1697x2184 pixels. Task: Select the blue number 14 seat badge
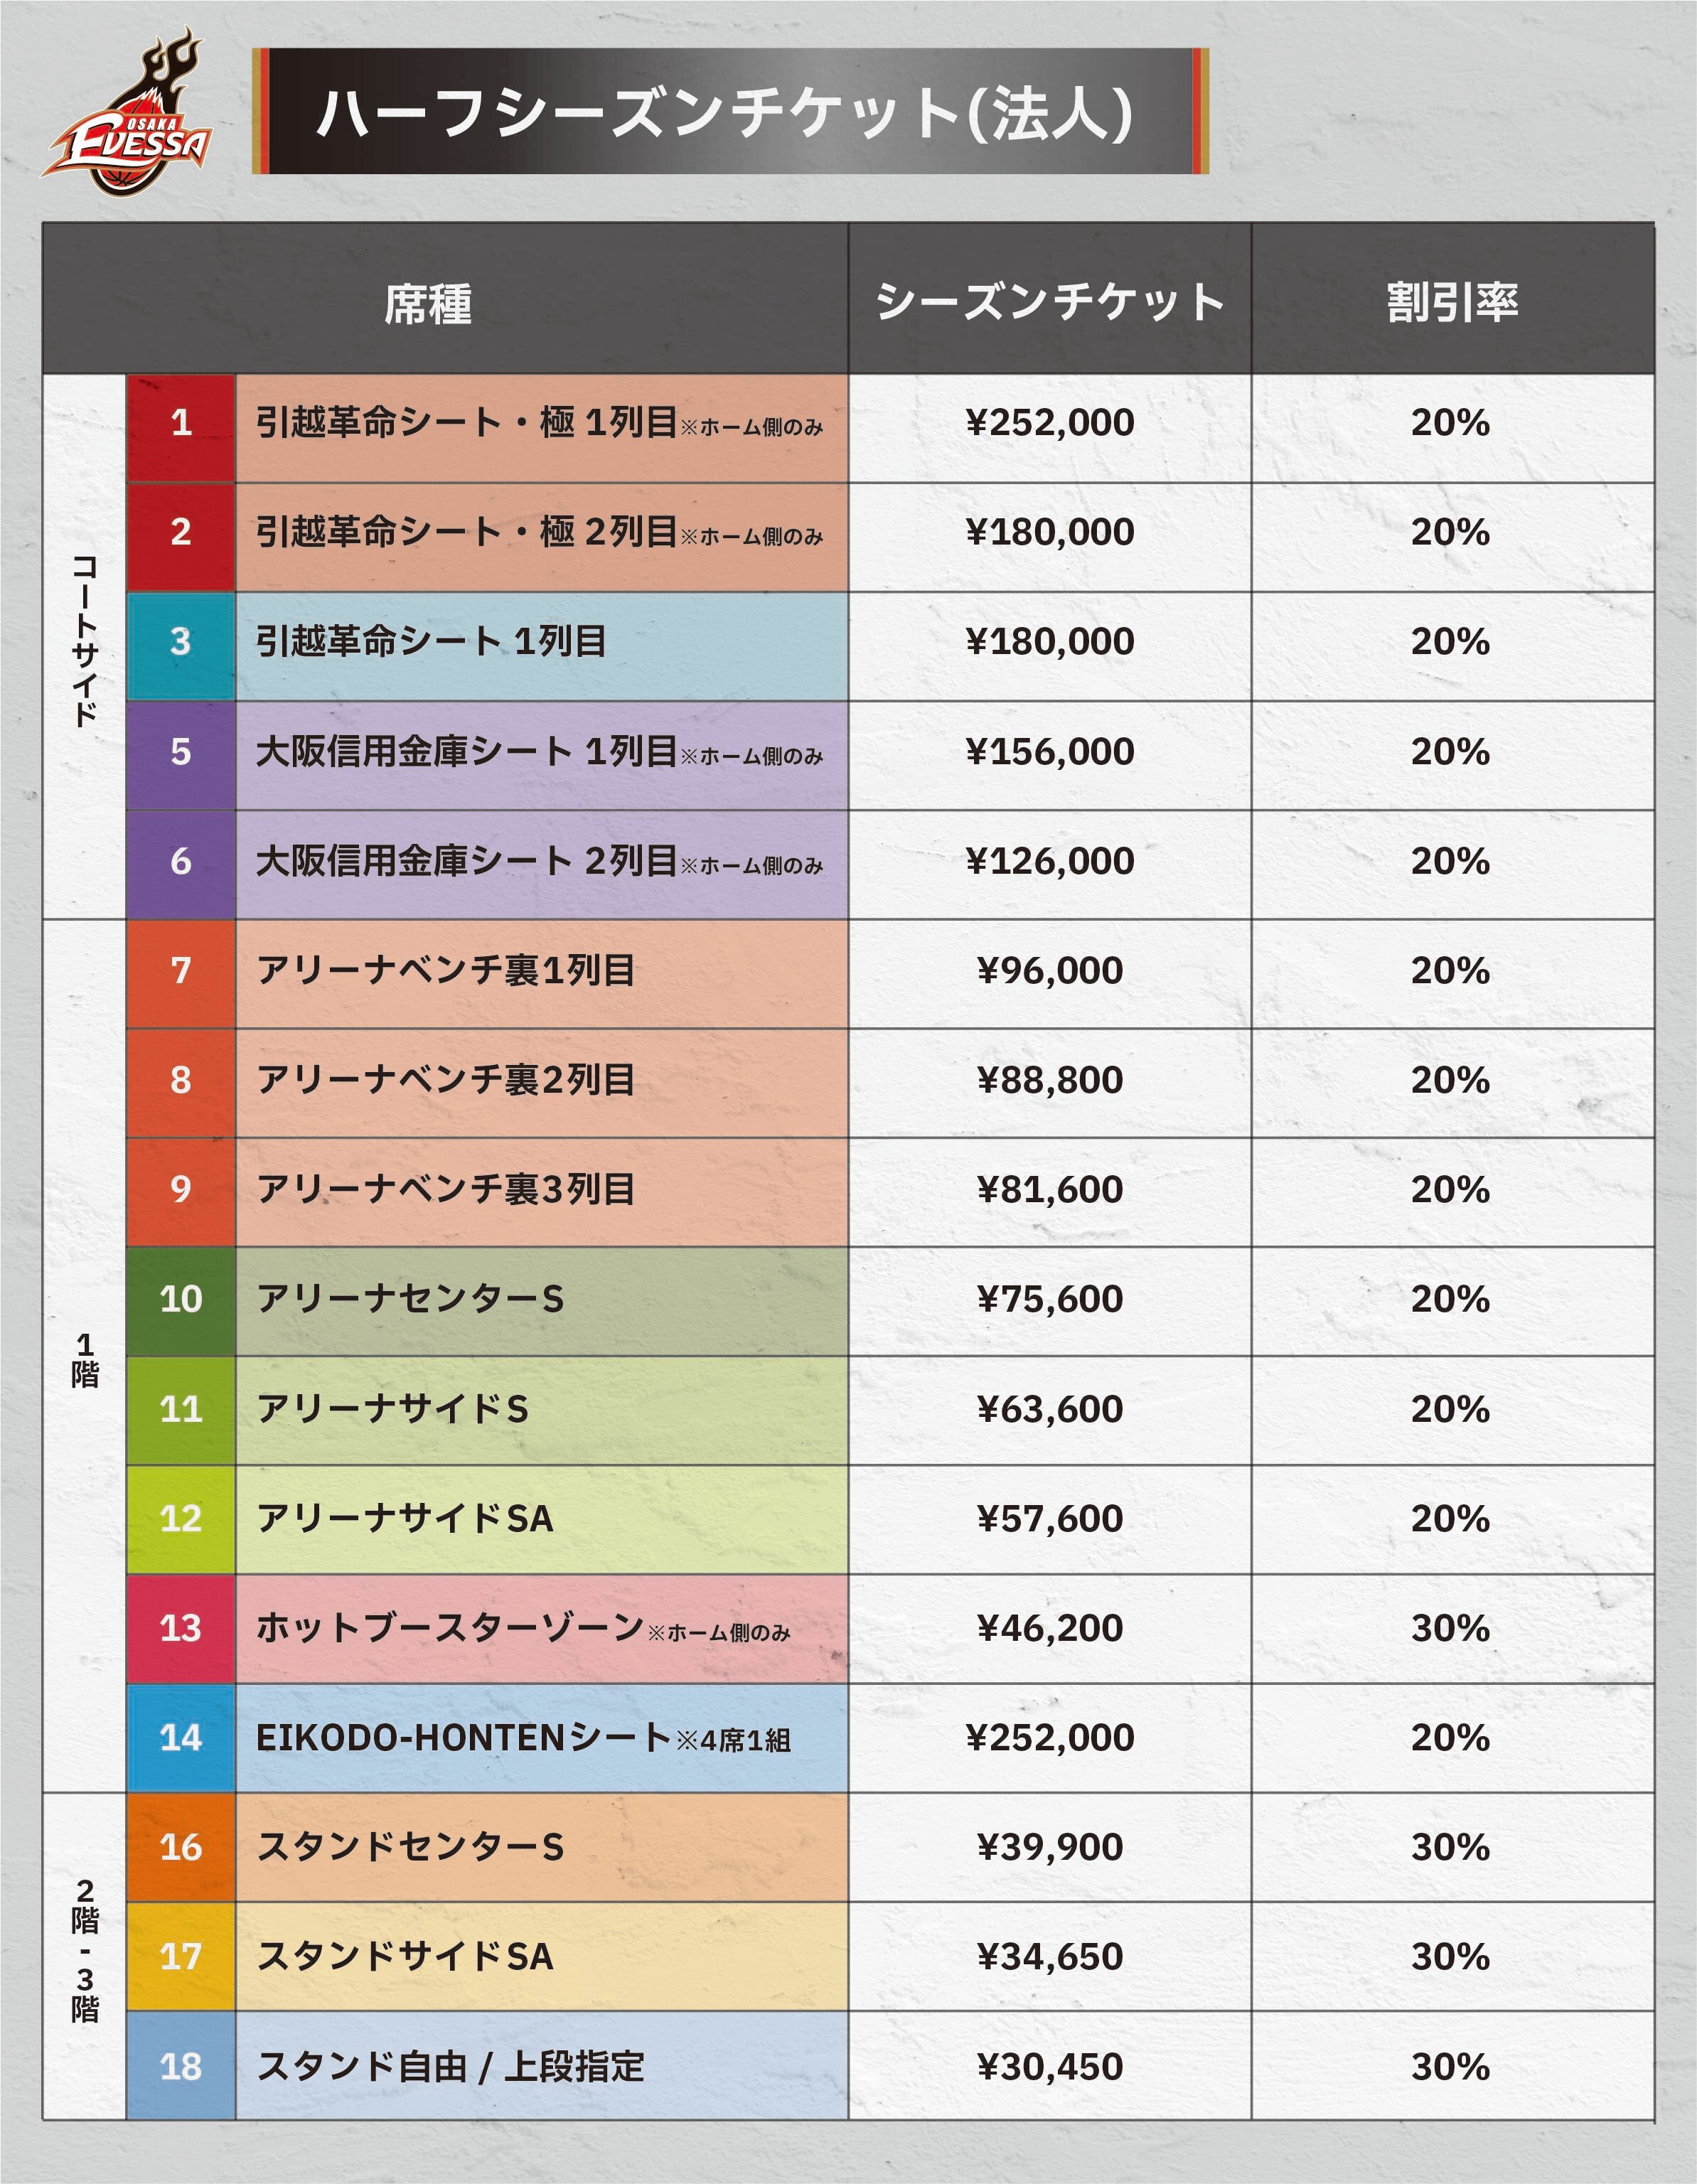[x=181, y=1739]
